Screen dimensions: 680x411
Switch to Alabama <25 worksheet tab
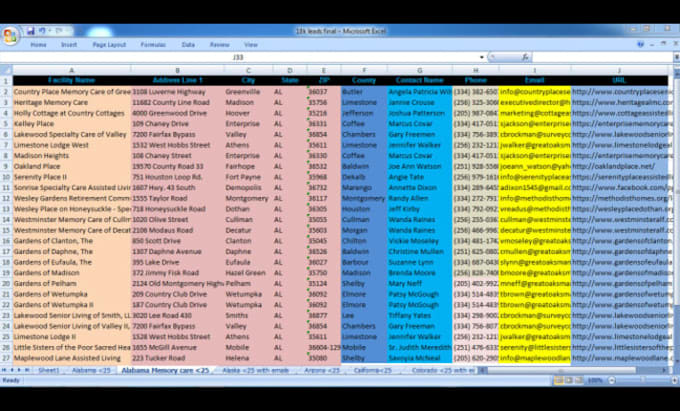(91, 370)
